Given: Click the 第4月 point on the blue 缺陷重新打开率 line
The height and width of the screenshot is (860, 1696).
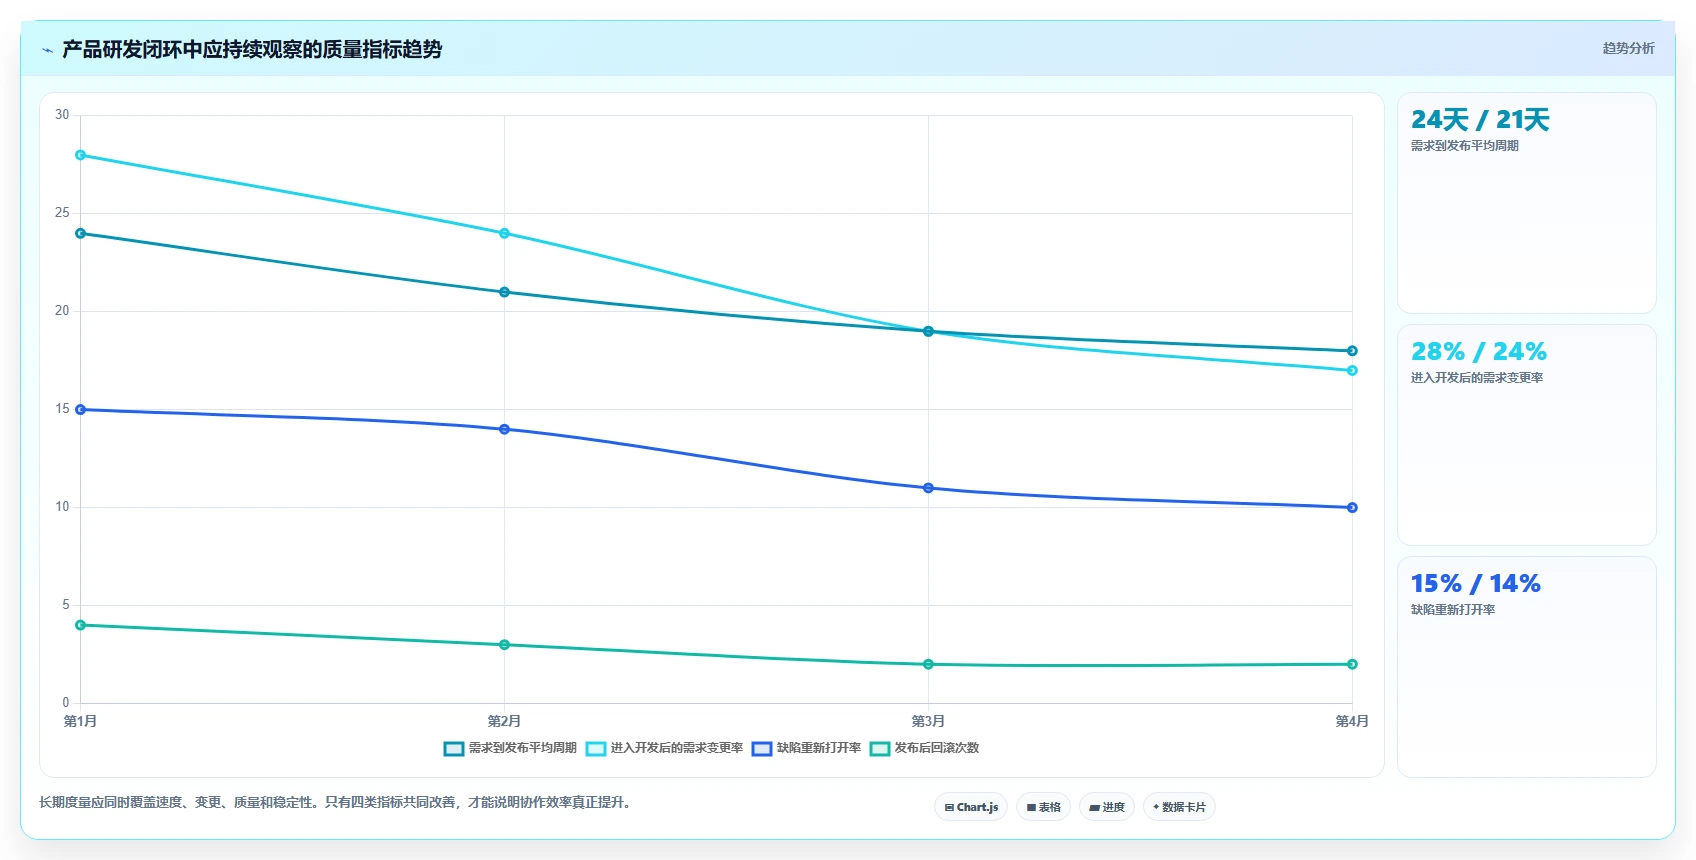Looking at the screenshot, I should click(x=1352, y=508).
